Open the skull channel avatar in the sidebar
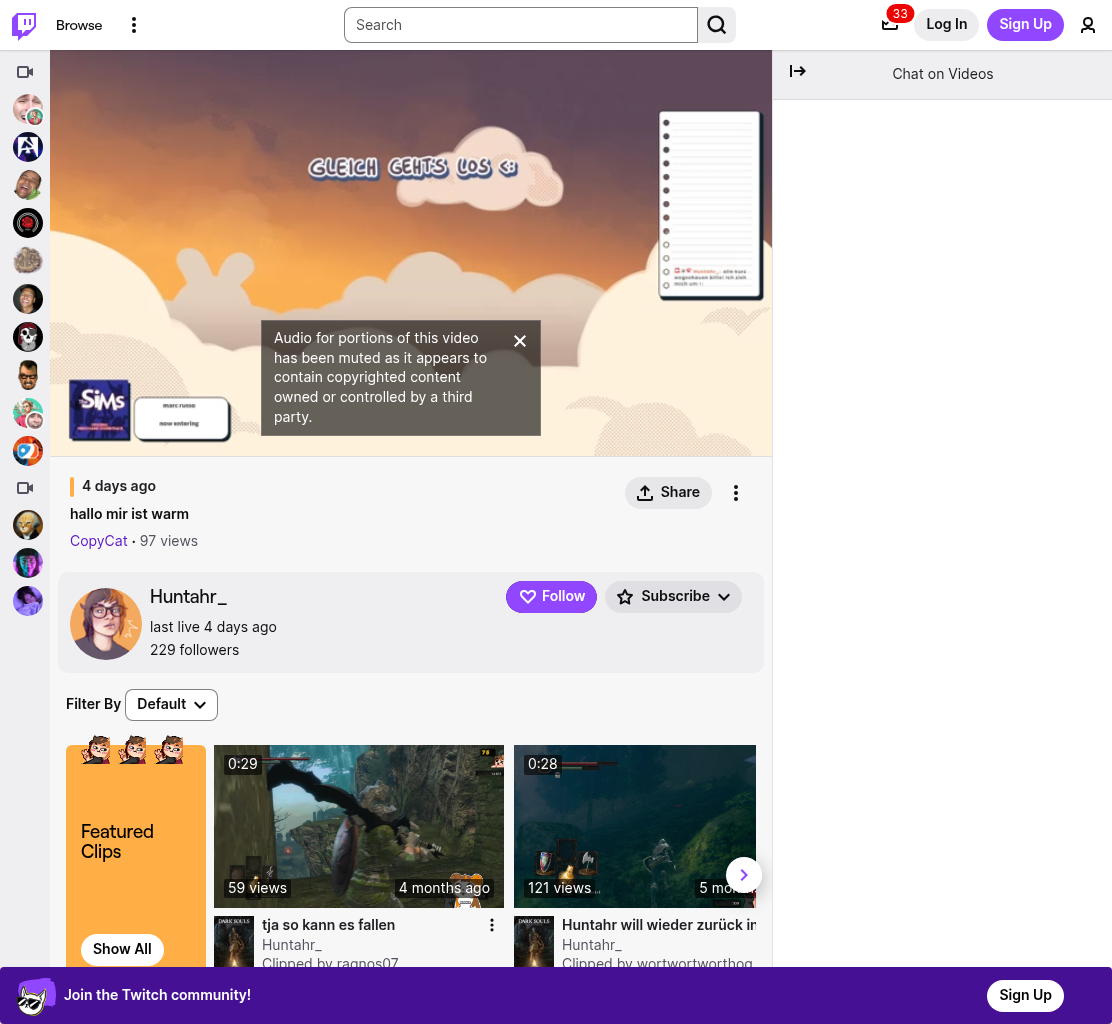 point(28,337)
